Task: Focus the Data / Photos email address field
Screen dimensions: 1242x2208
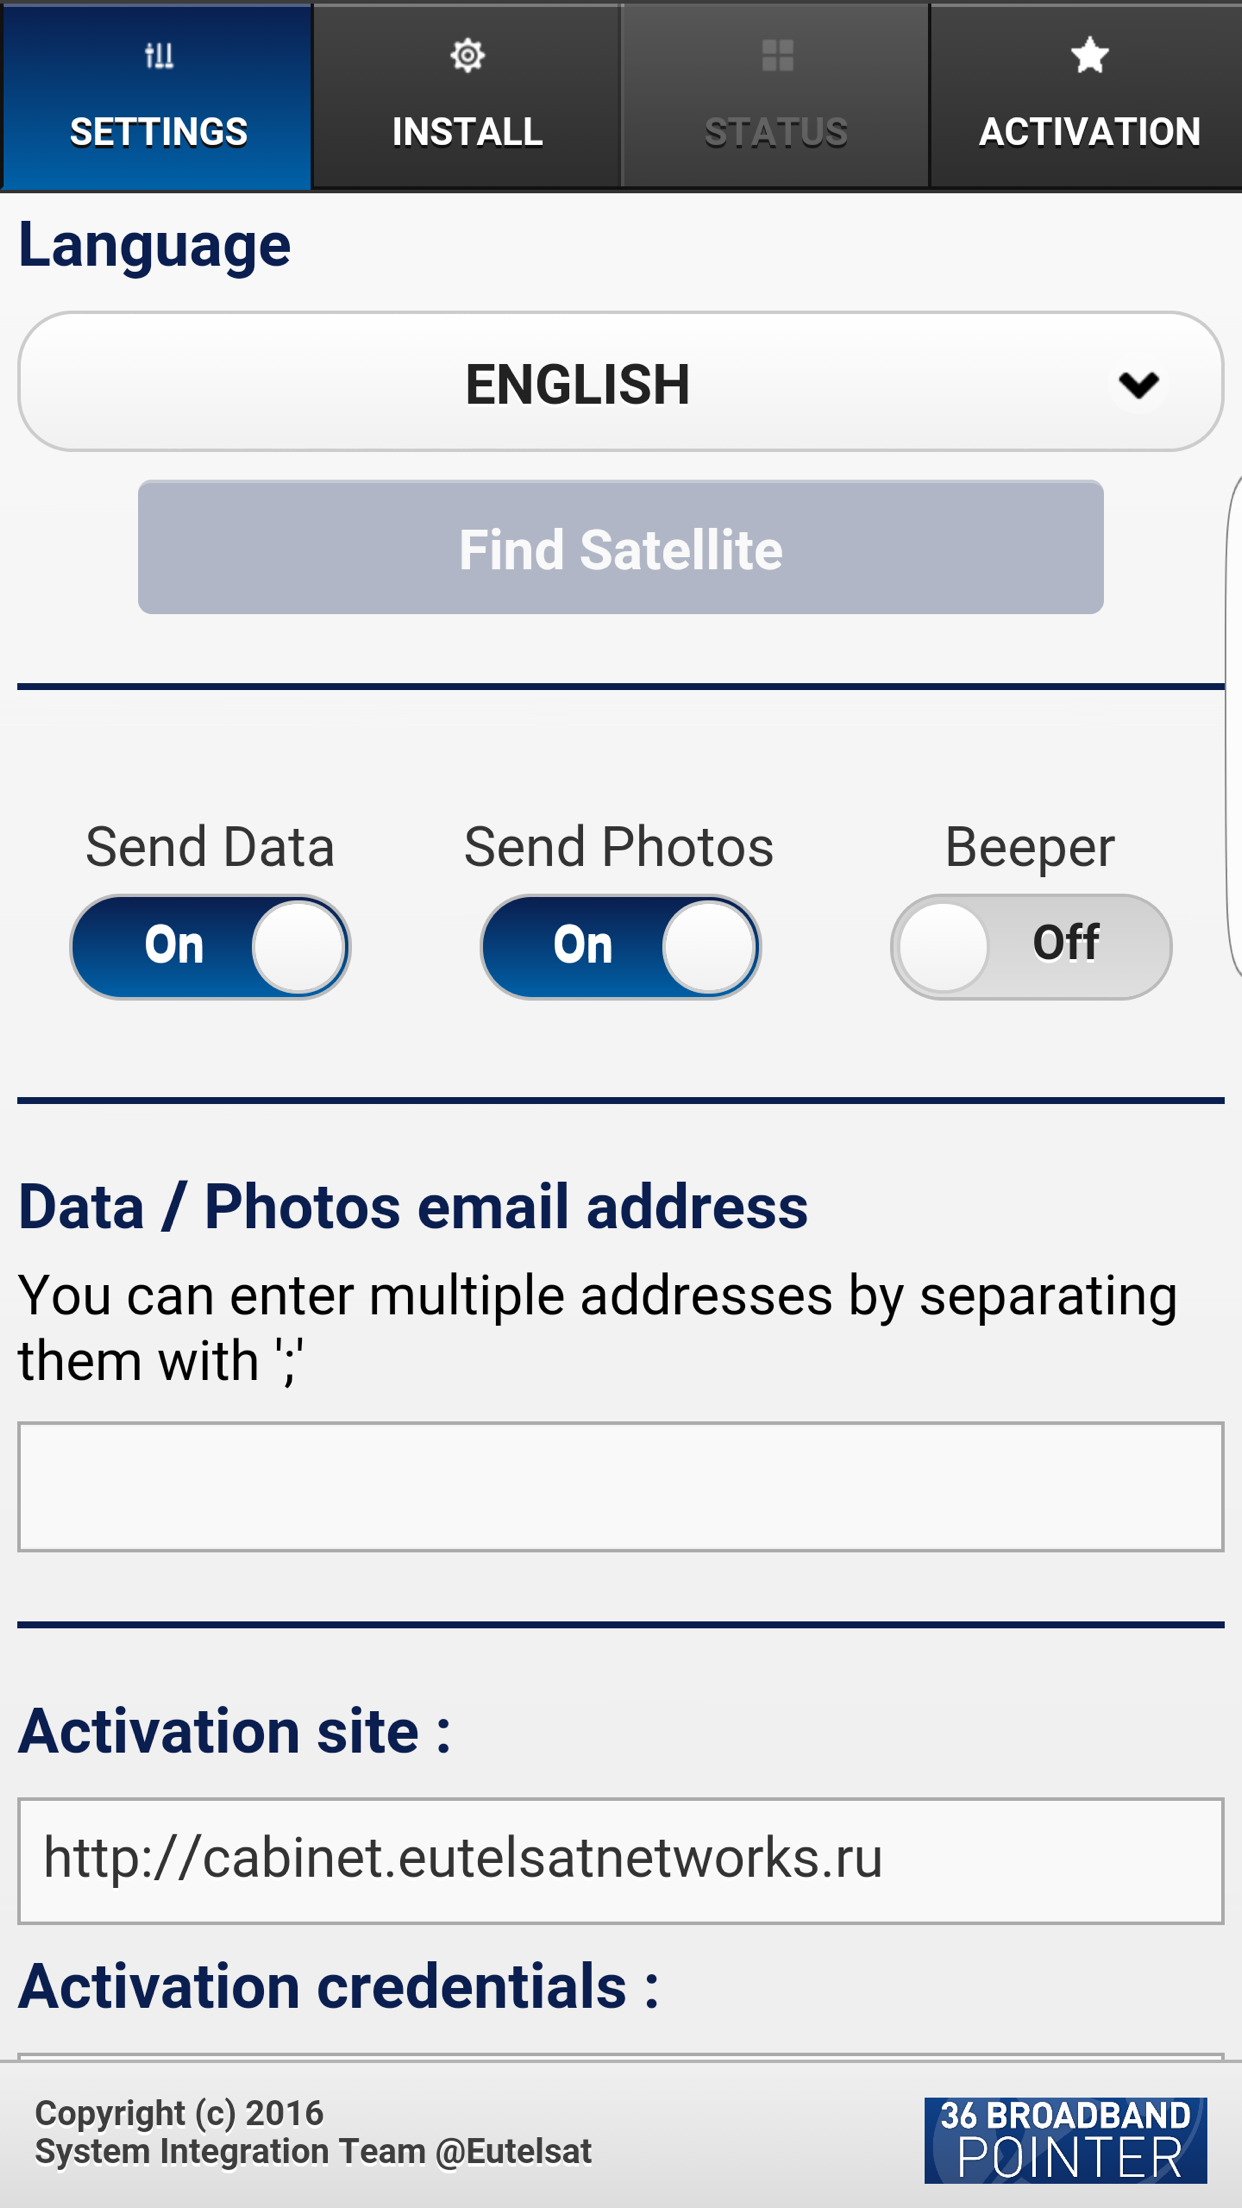Action: 620,1486
